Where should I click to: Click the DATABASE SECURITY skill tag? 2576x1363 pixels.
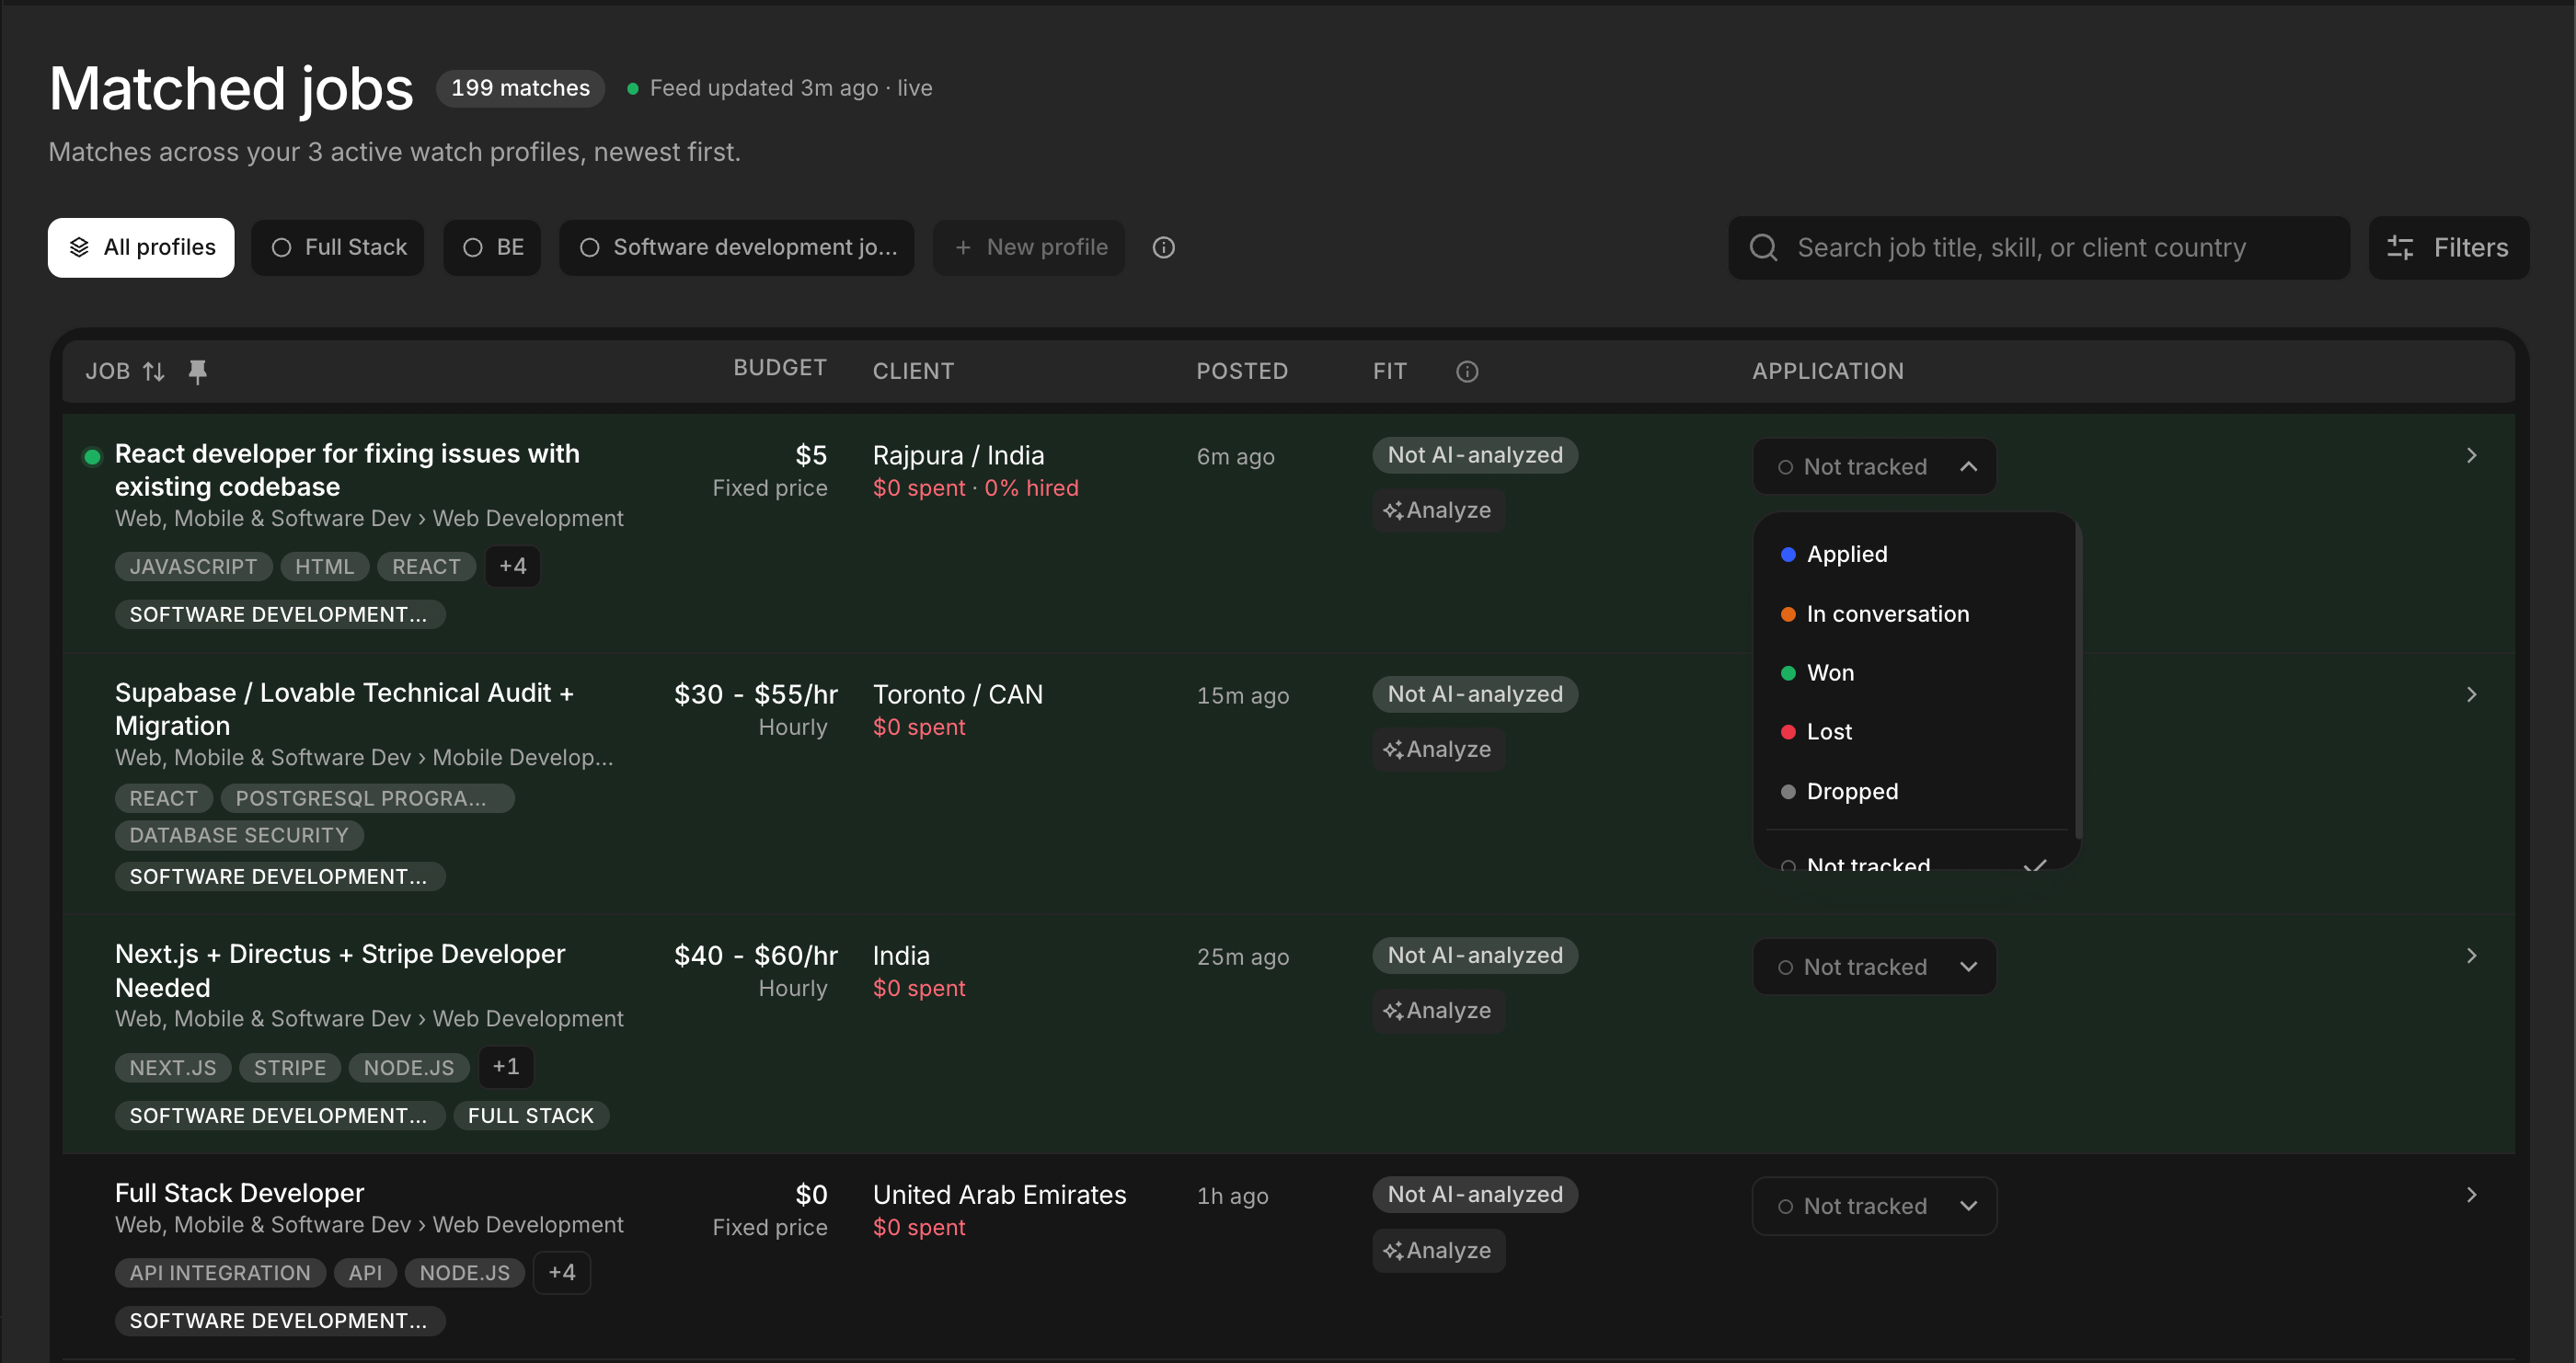[239, 835]
